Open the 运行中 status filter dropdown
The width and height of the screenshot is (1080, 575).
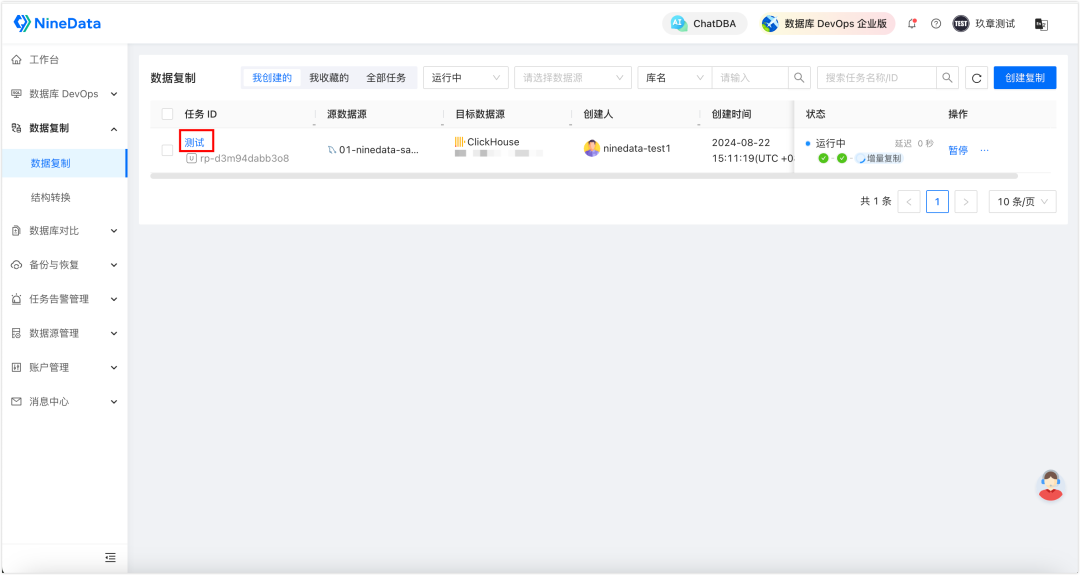click(466, 78)
